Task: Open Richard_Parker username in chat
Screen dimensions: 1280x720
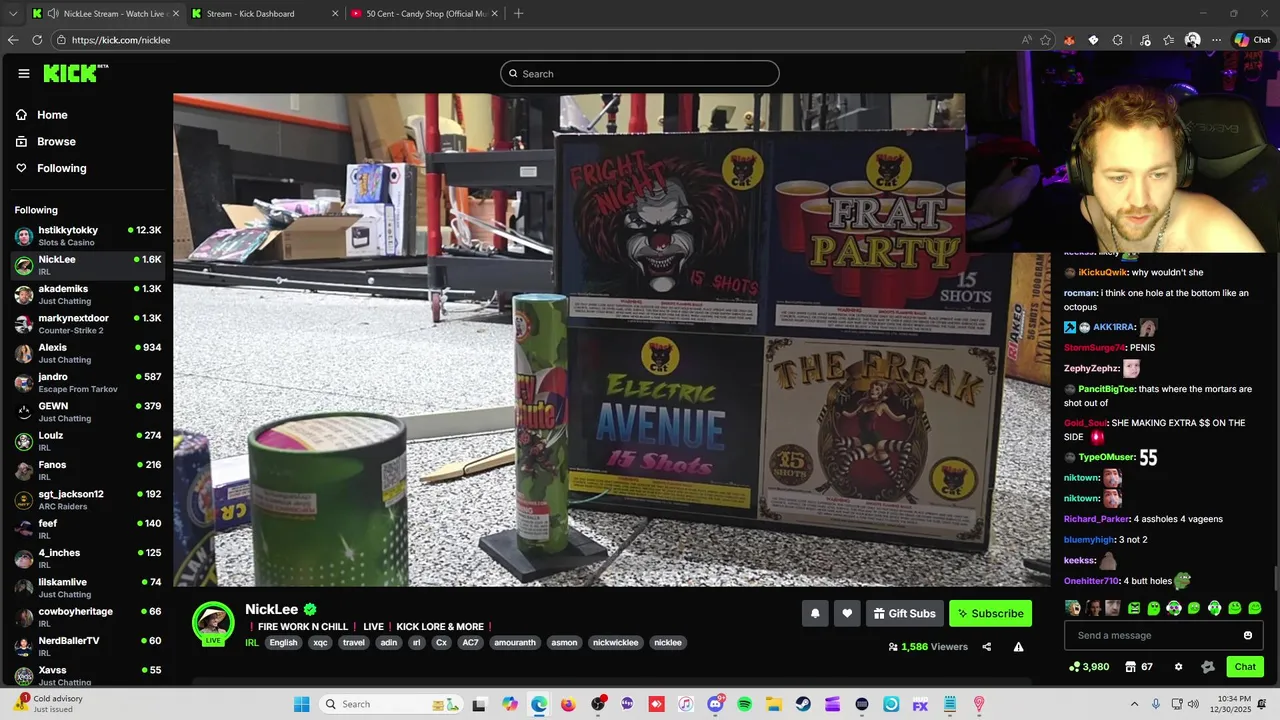Action: click(x=1096, y=519)
